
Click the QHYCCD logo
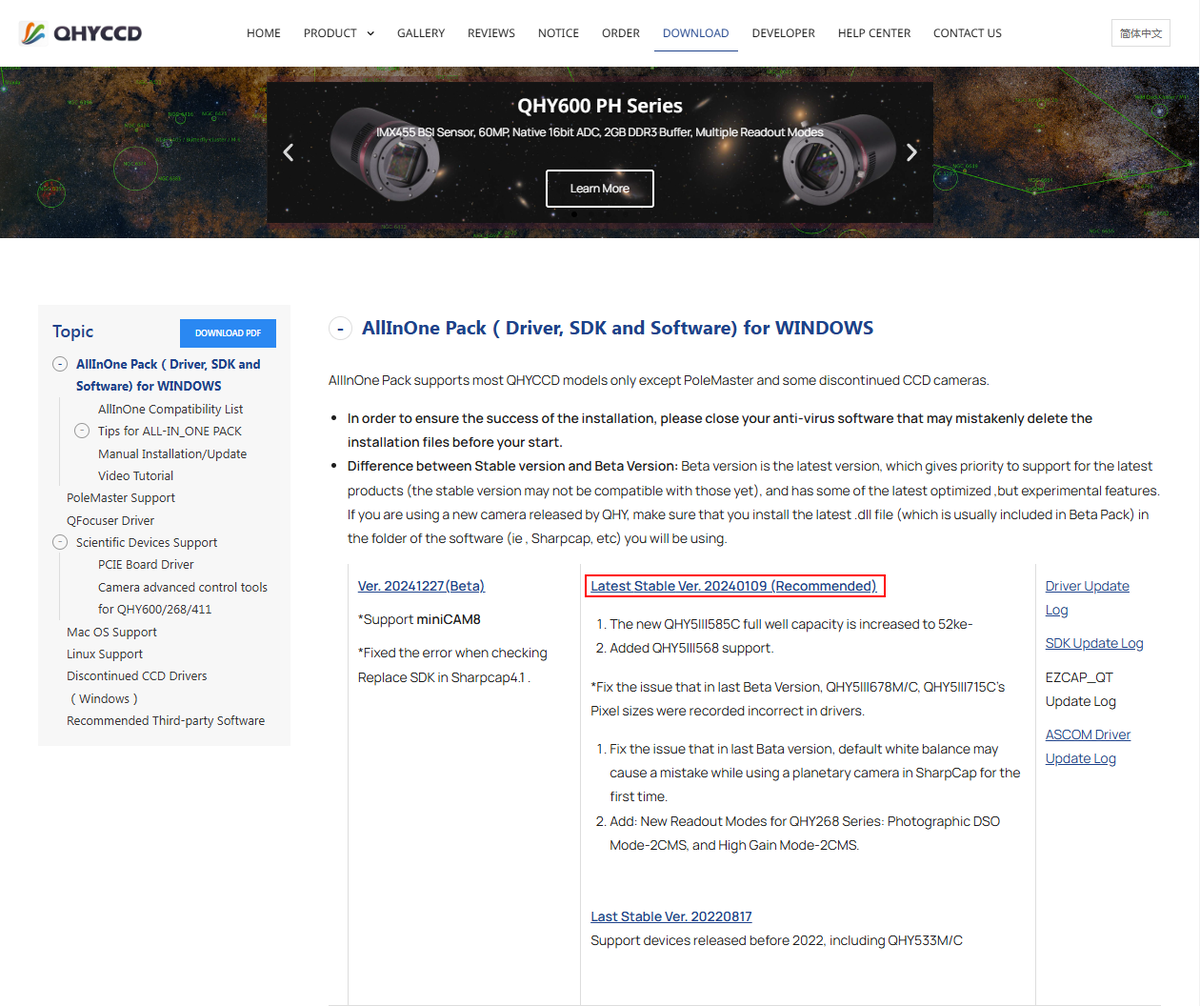(81, 33)
